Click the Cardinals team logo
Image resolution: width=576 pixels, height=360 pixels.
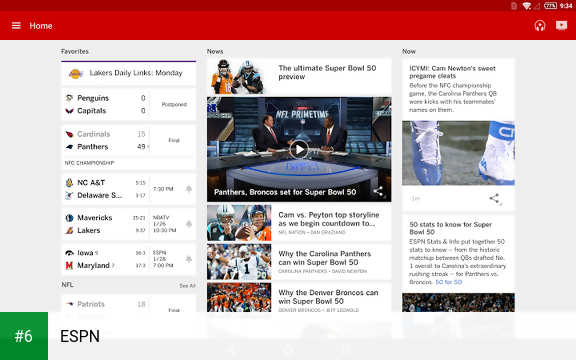tap(69, 134)
